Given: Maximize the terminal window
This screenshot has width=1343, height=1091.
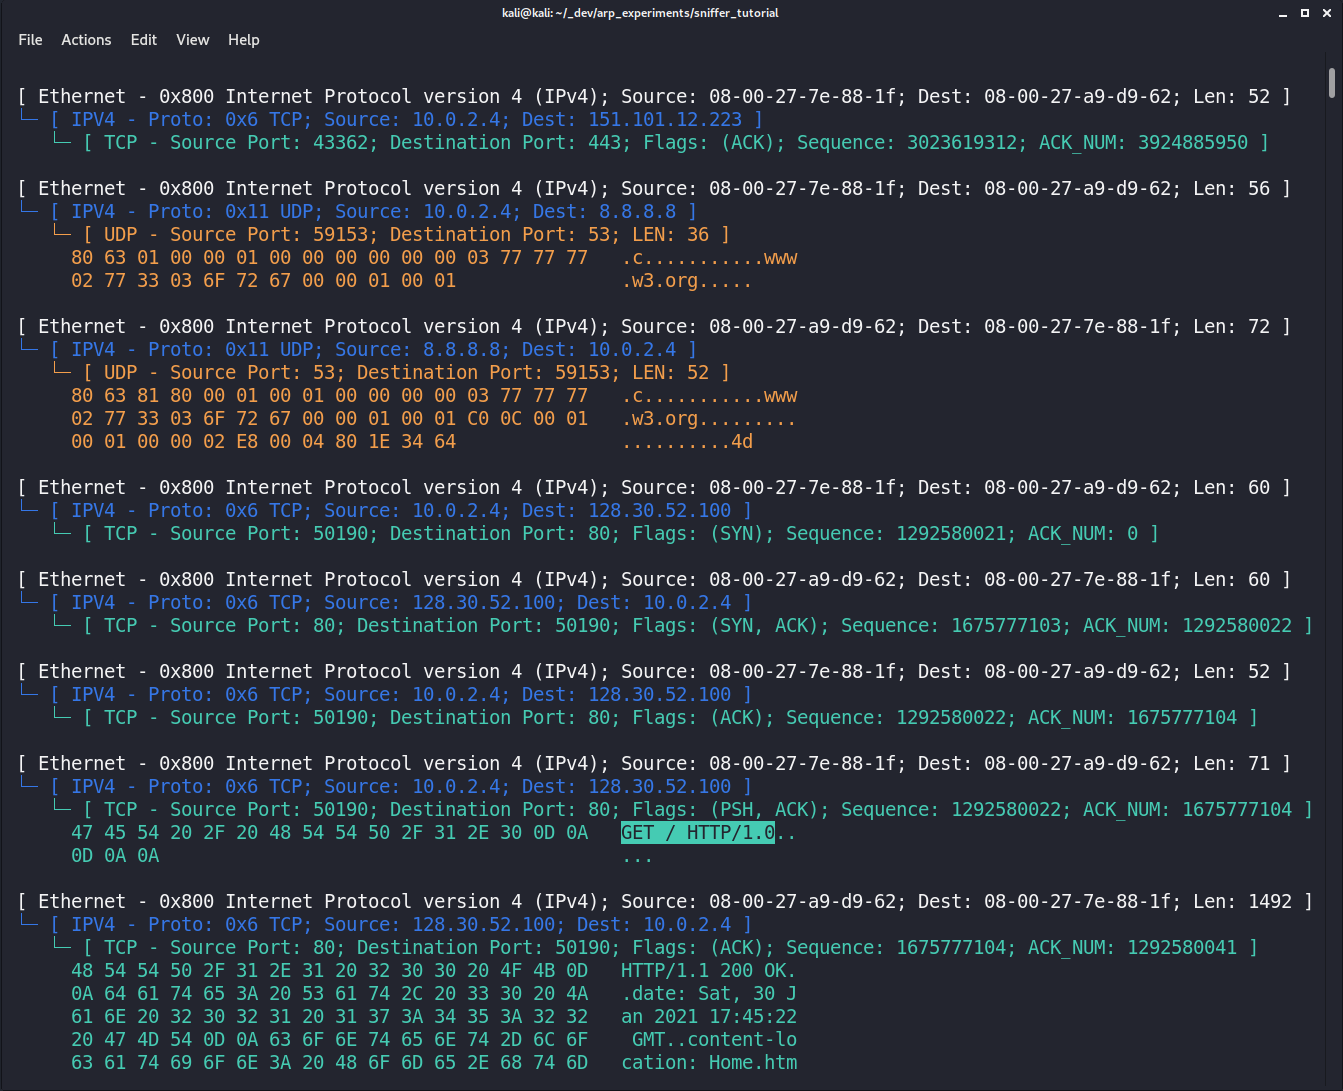Looking at the screenshot, I should [x=1305, y=13].
